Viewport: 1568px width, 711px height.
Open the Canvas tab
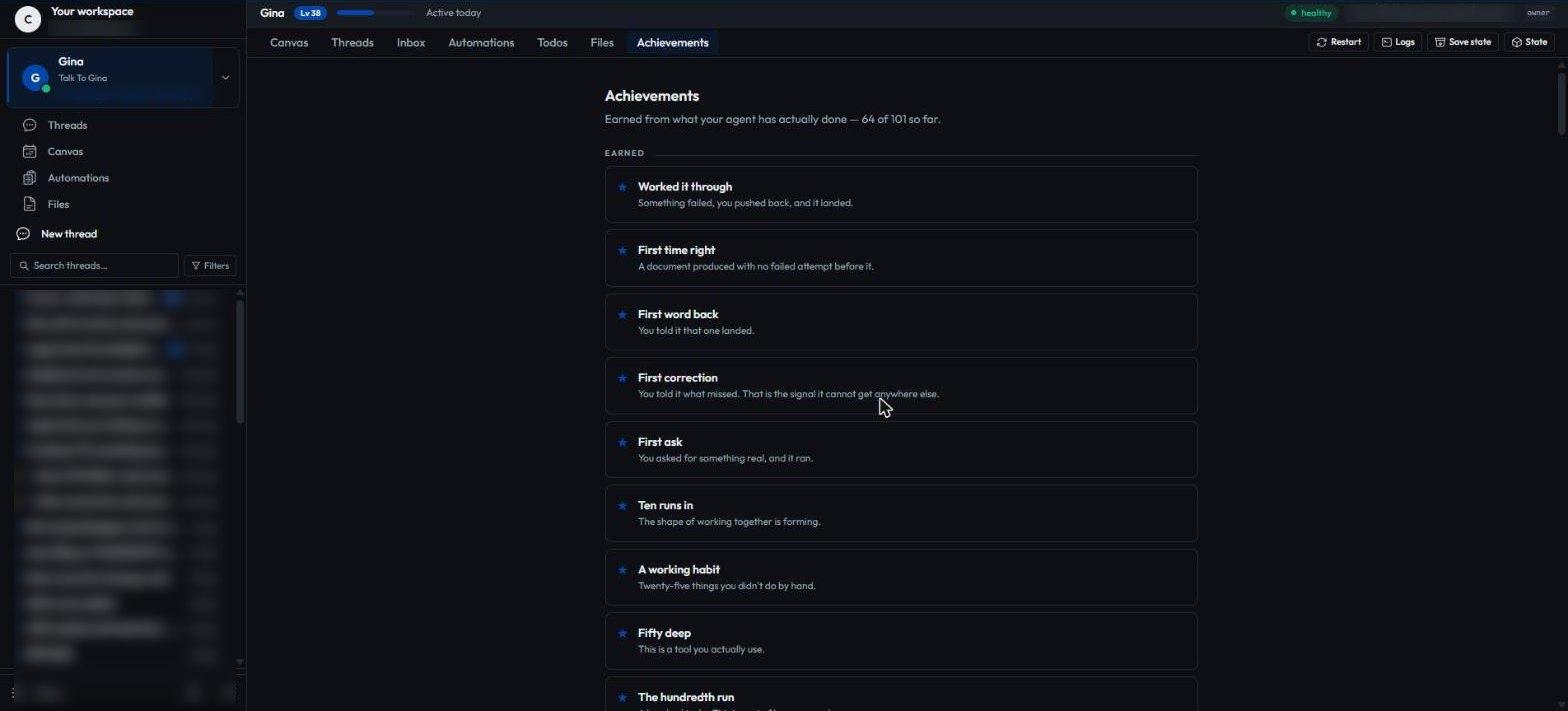(289, 43)
